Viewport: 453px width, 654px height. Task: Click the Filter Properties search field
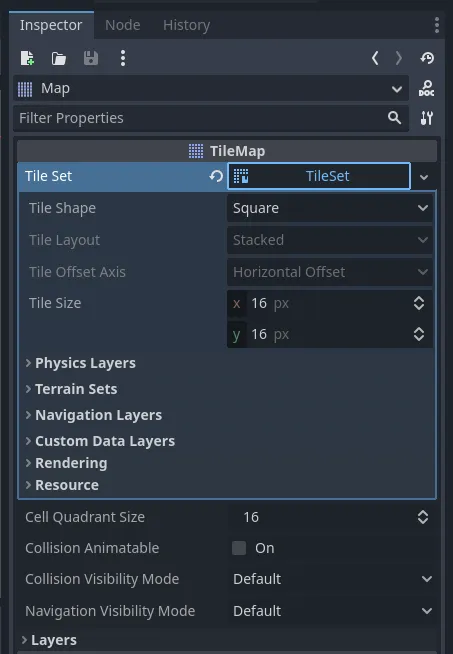coord(211,118)
